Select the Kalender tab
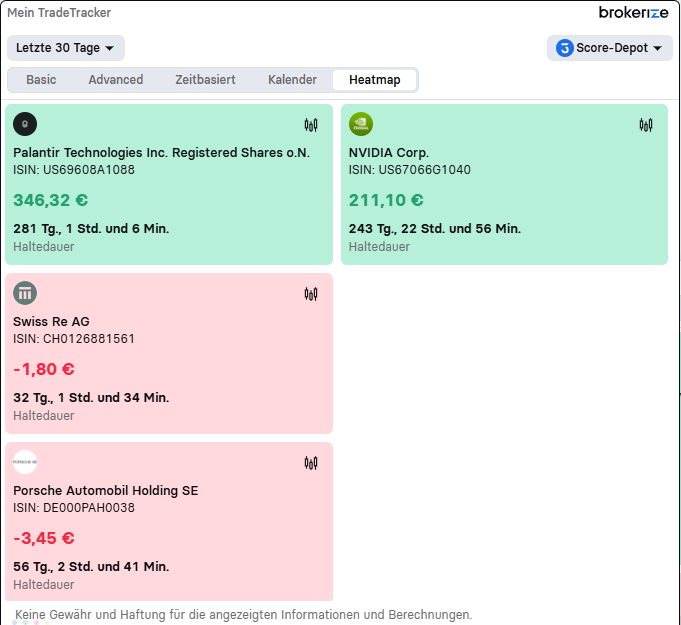Screen dimensions: 681x625 292,80
